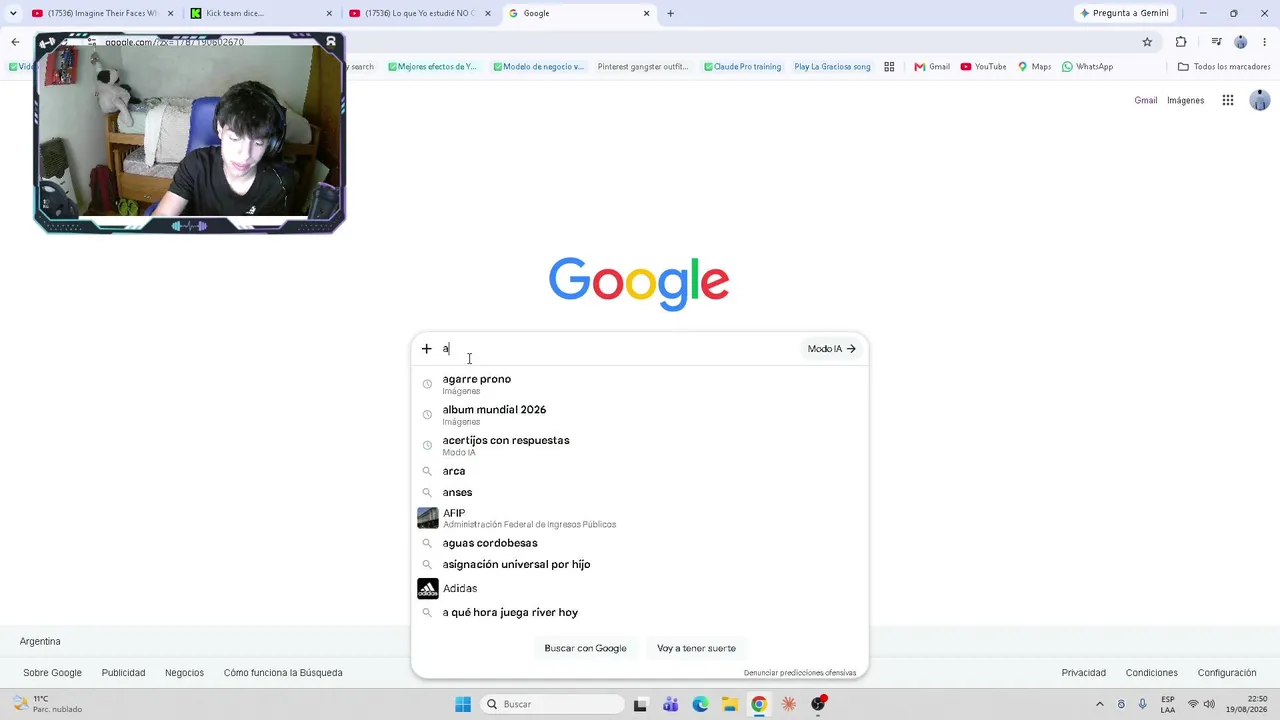This screenshot has height=720, width=1280.
Task: Close the Google tab
Action: coord(647,13)
